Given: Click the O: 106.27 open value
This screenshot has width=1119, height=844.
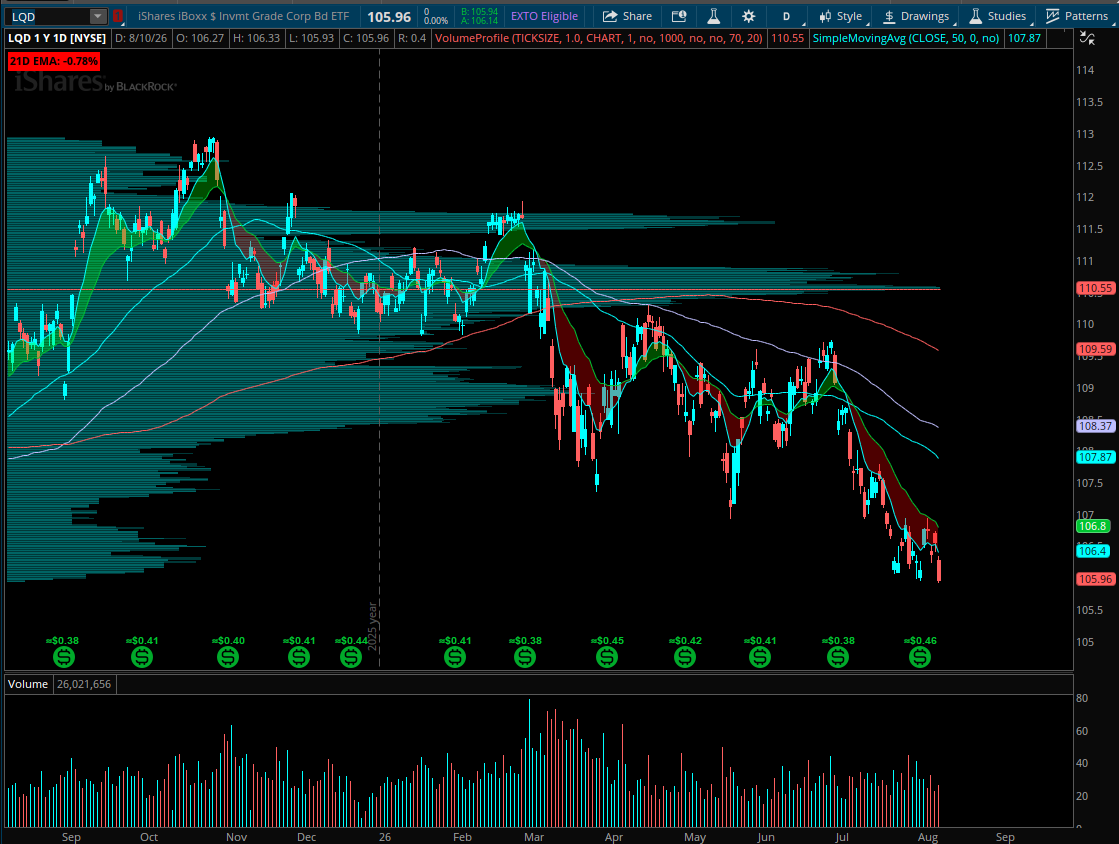Looking at the screenshot, I should pyautogui.click(x=200, y=38).
